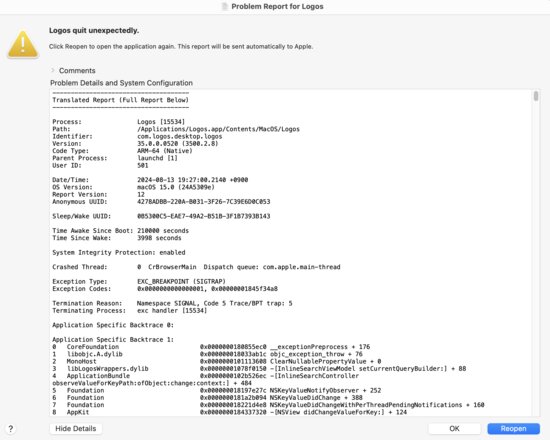Click the document icon in the title bar
Viewport: 550px width, 440px height.
point(224,6)
